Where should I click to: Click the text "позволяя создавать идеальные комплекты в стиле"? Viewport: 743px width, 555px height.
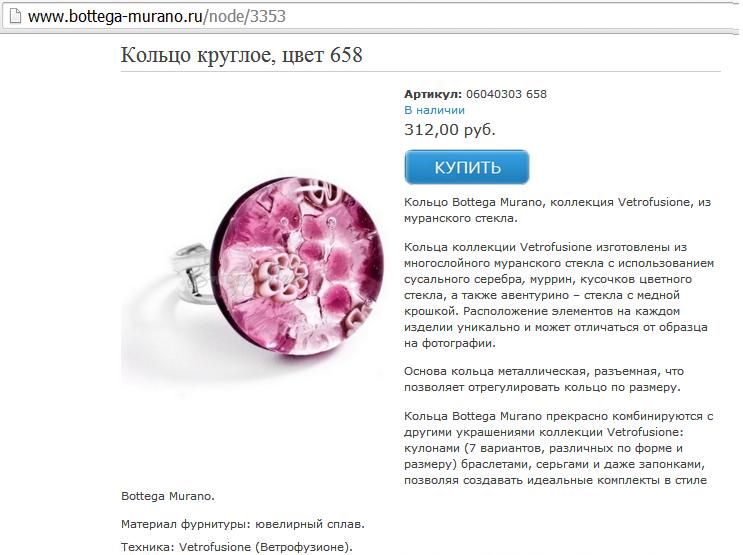pos(555,480)
